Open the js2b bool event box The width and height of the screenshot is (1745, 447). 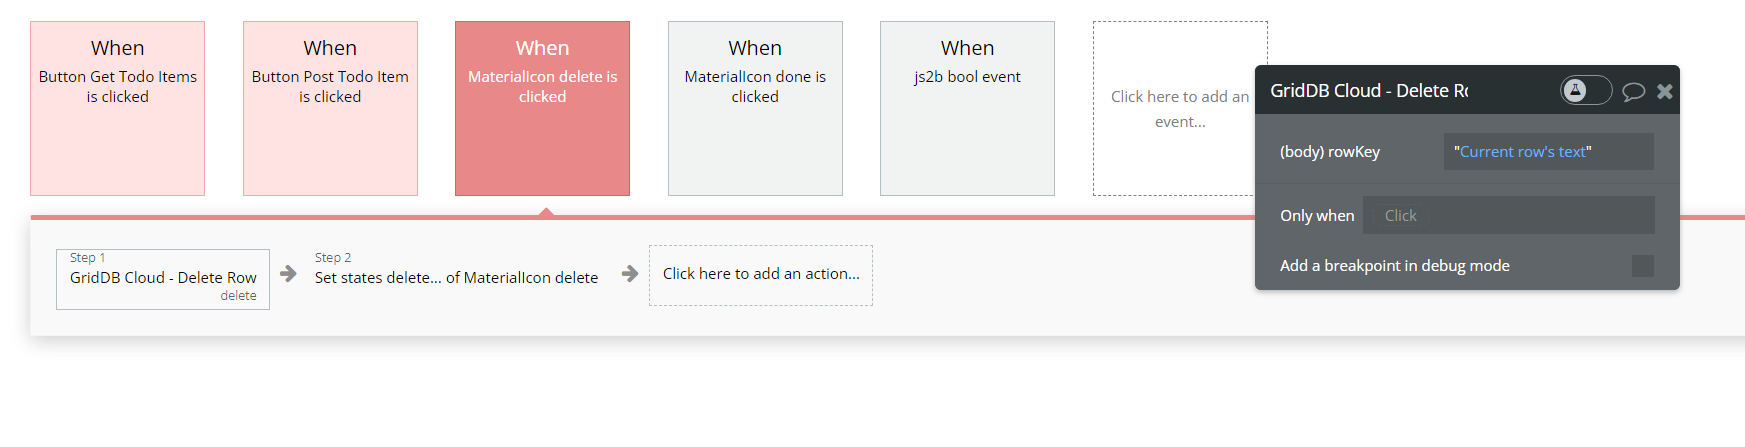[x=967, y=108]
